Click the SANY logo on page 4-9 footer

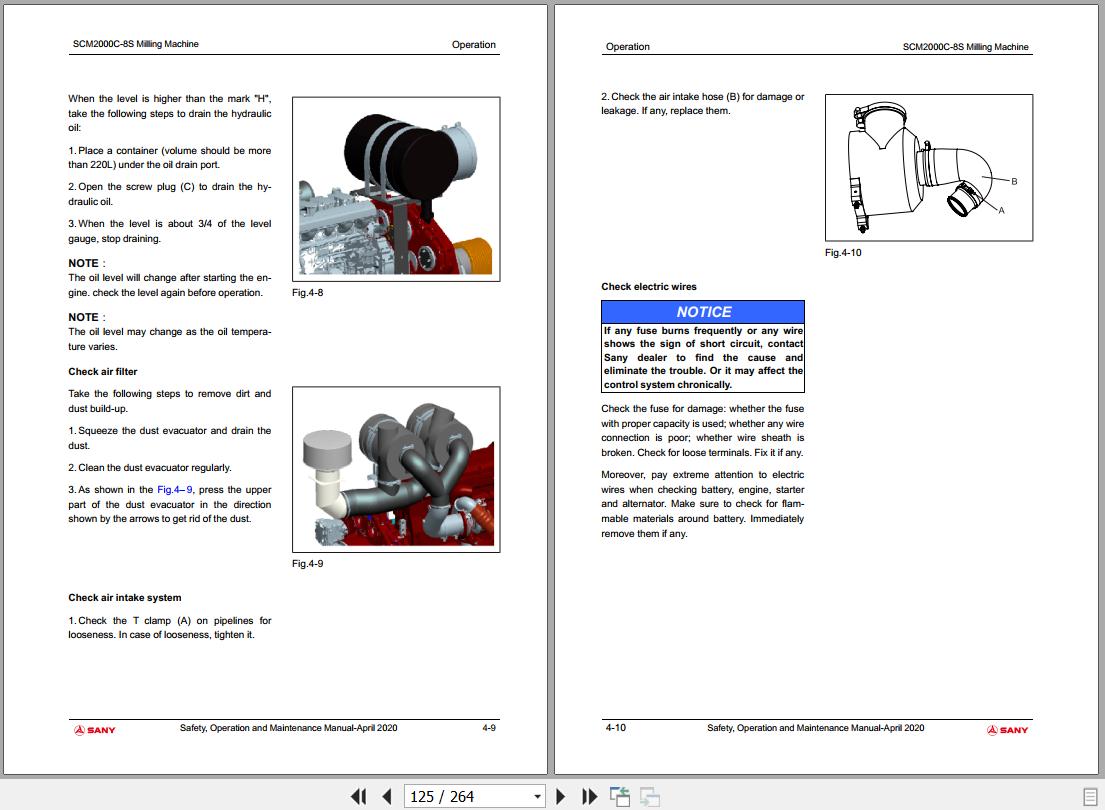point(95,729)
